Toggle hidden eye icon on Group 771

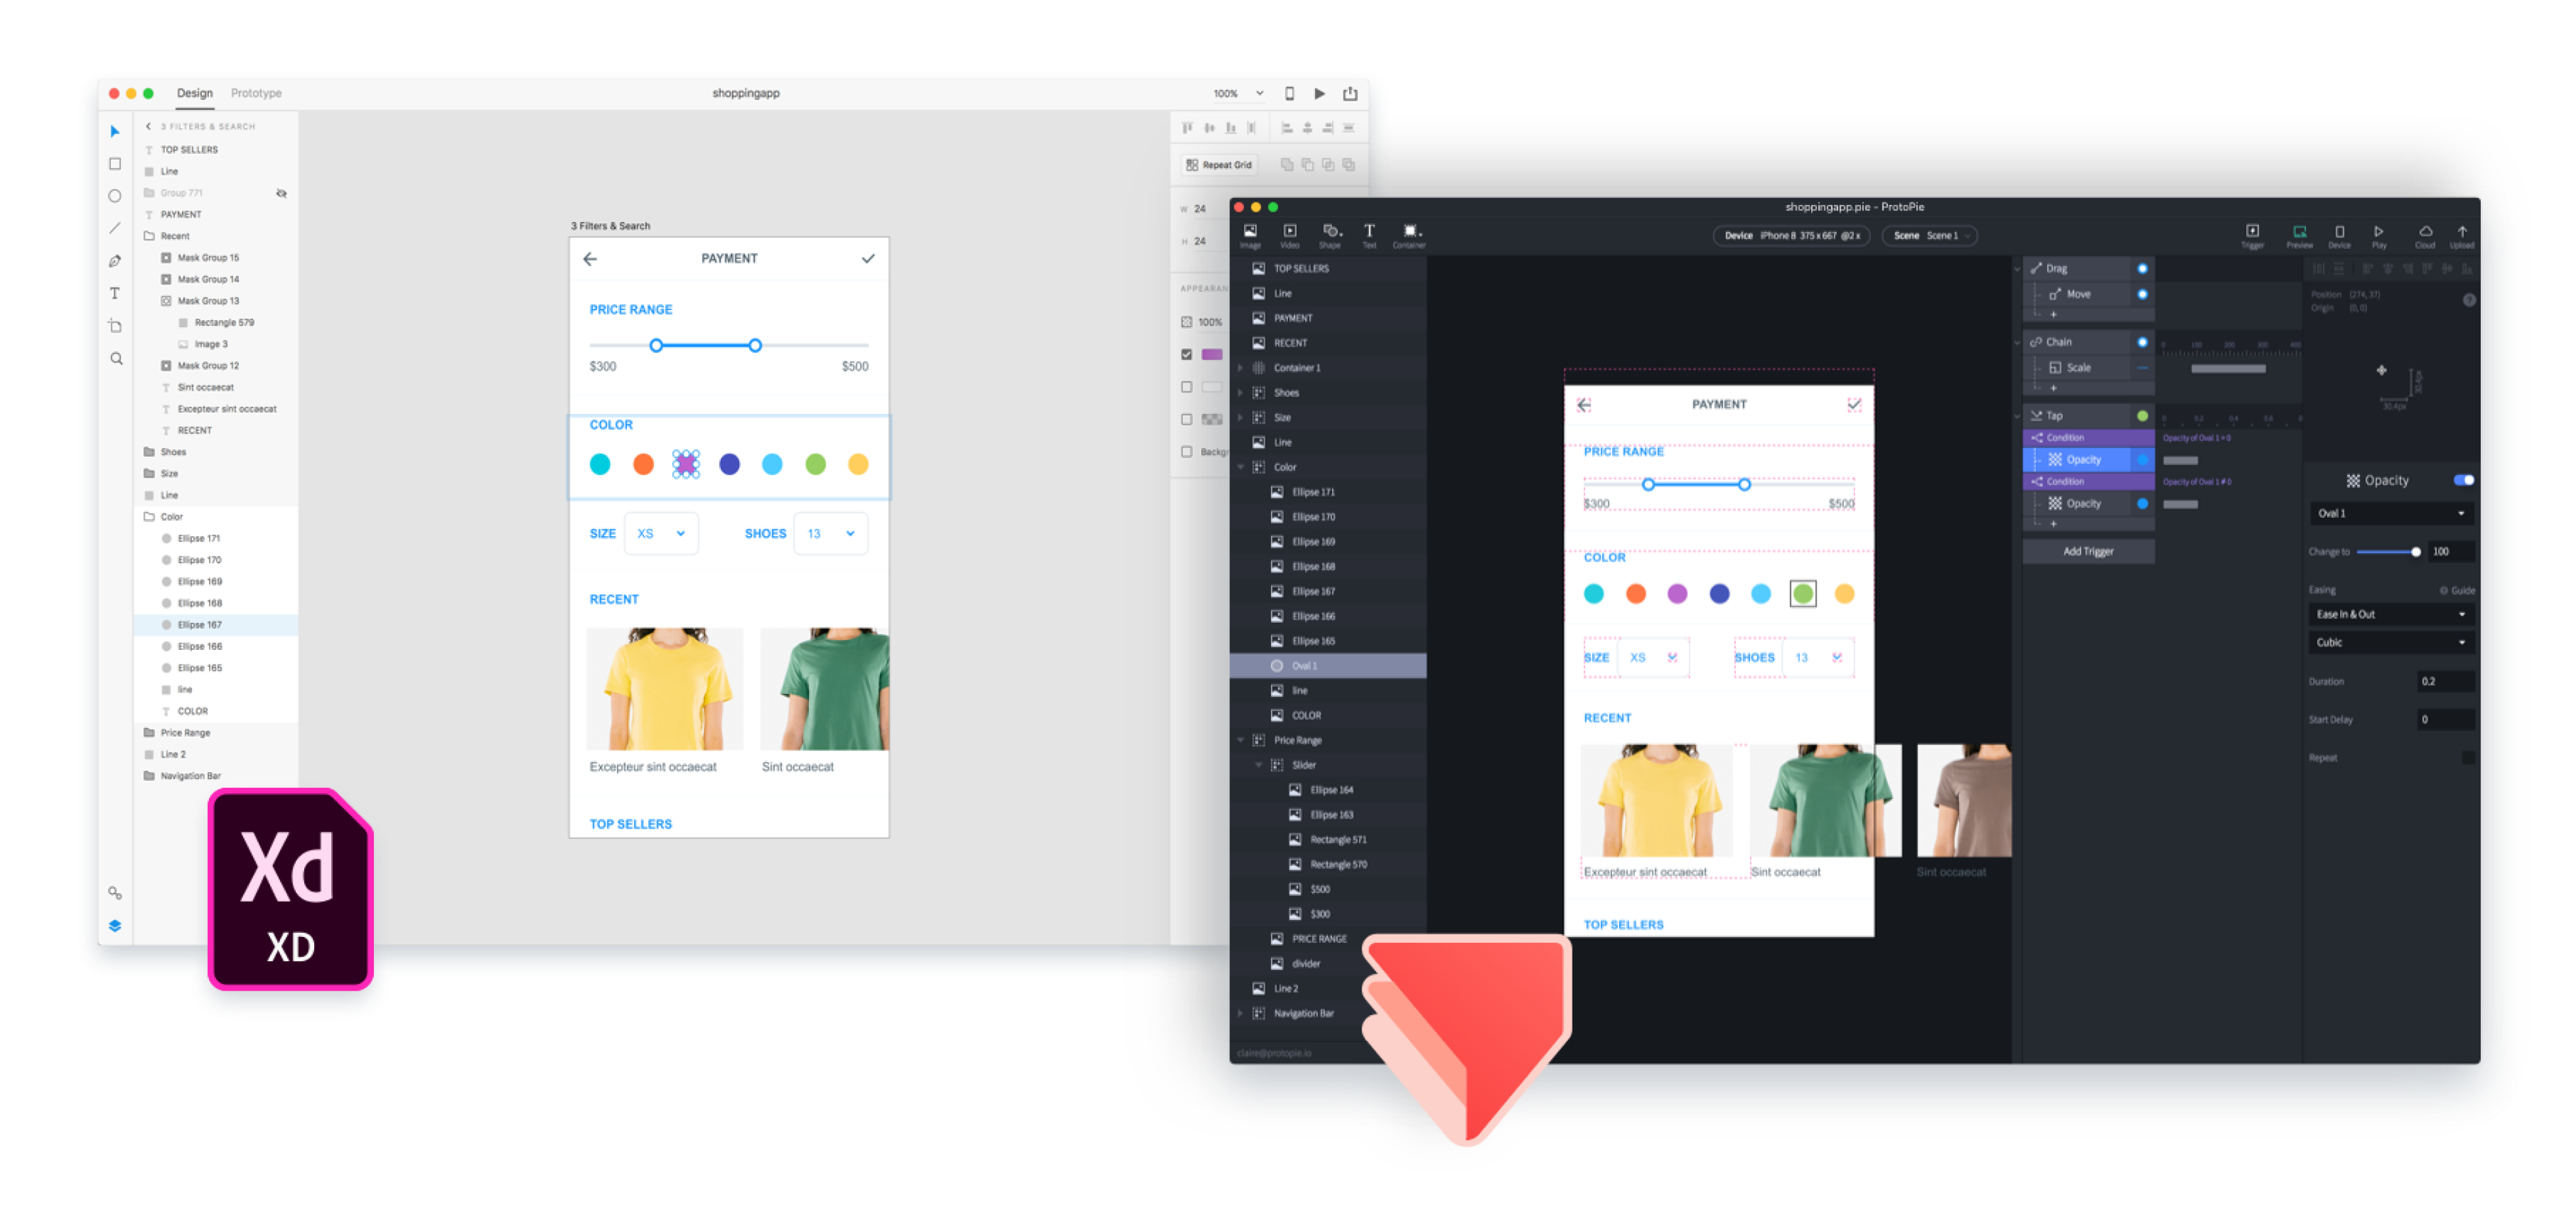[281, 193]
